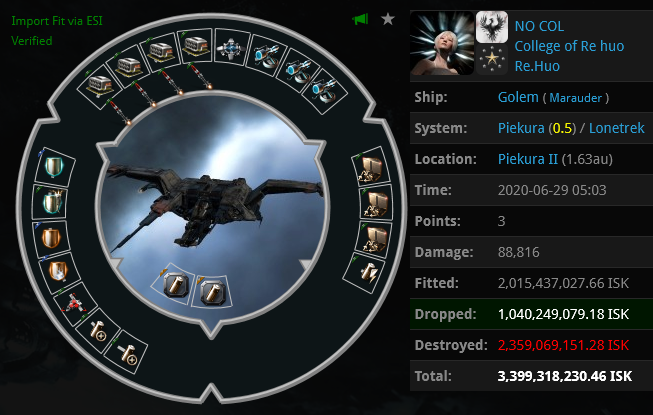Select the first missile launcher high slot
Image resolution: width=653 pixels, height=415 pixels.
[x=99, y=86]
